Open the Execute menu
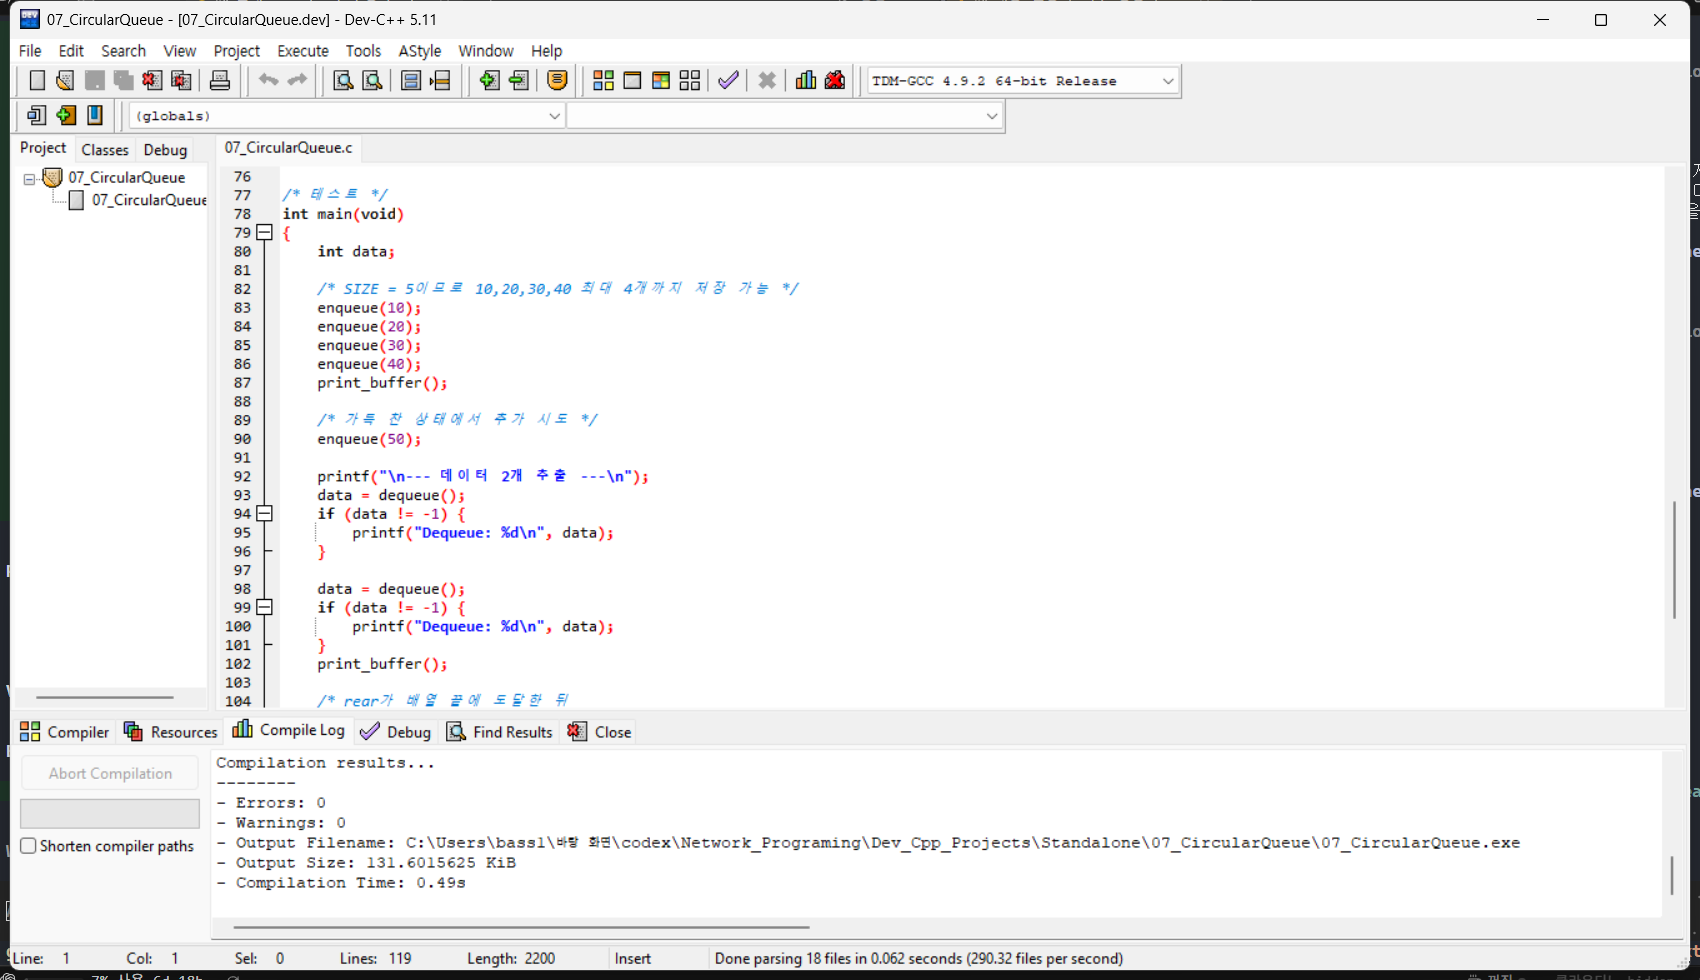This screenshot has height=980, width=1700. click(302, 51)
